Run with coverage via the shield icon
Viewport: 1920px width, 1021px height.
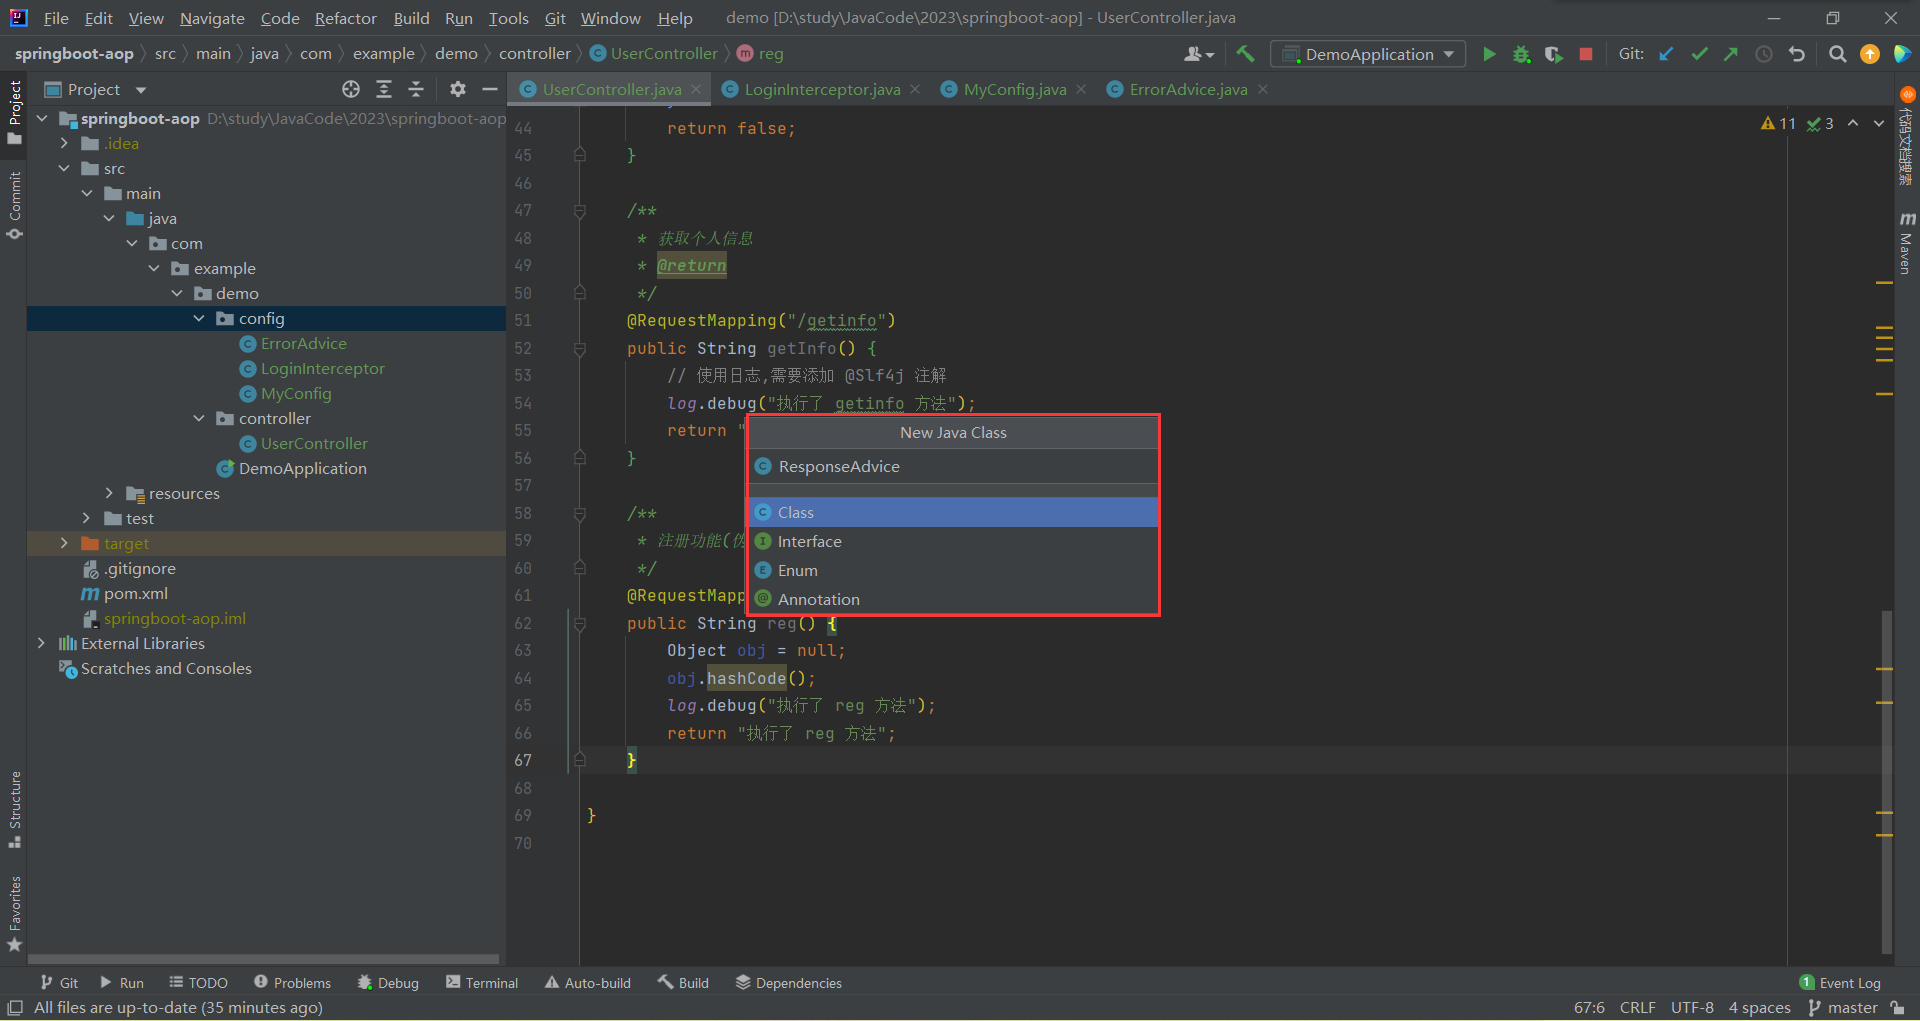[x=1553, y=54]
